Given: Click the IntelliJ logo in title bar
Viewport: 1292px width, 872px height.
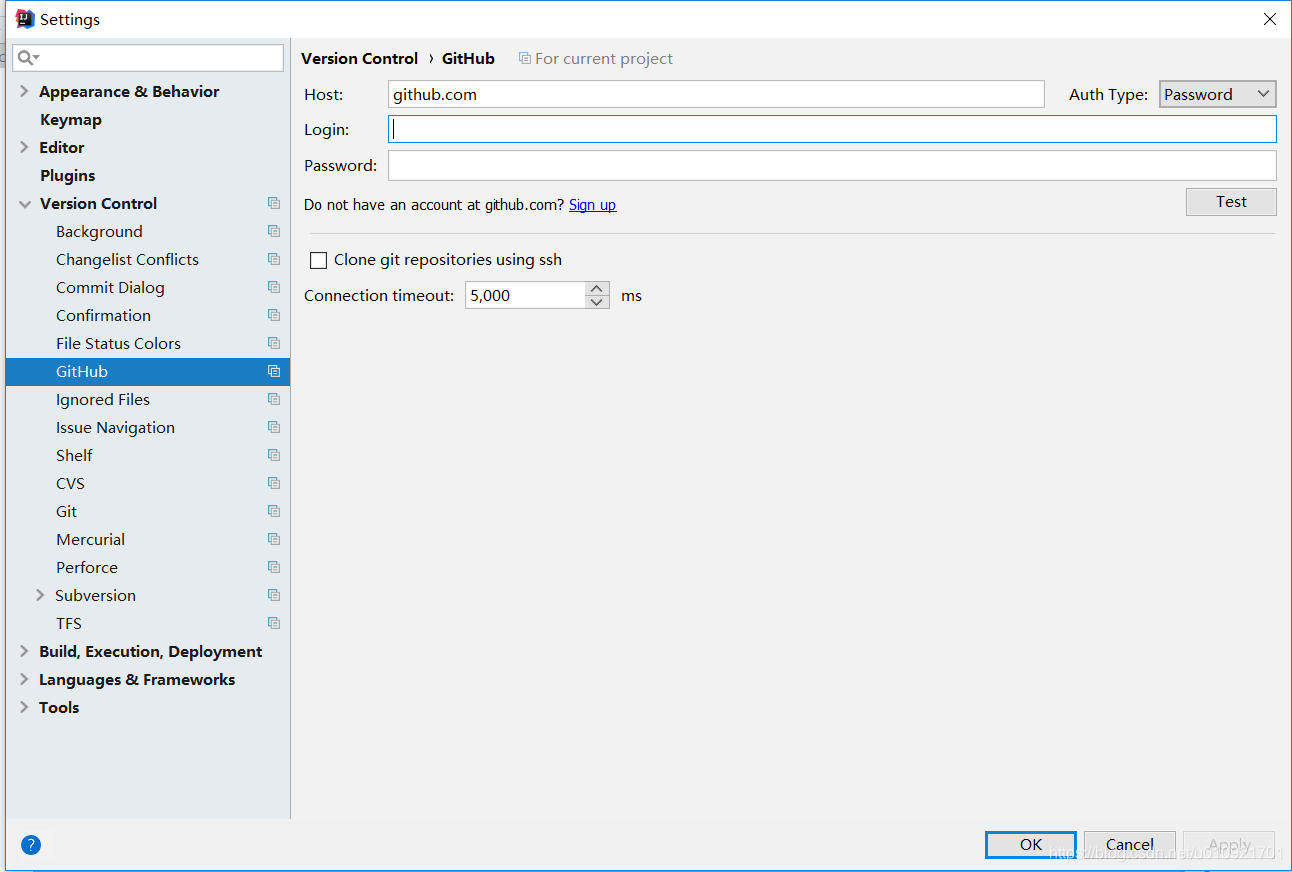Looking at the screenshot, I should (x=25, y=19).
